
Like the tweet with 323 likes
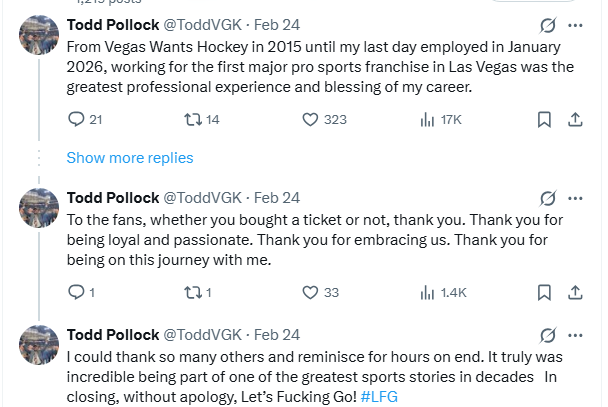[x=310, y=120]
